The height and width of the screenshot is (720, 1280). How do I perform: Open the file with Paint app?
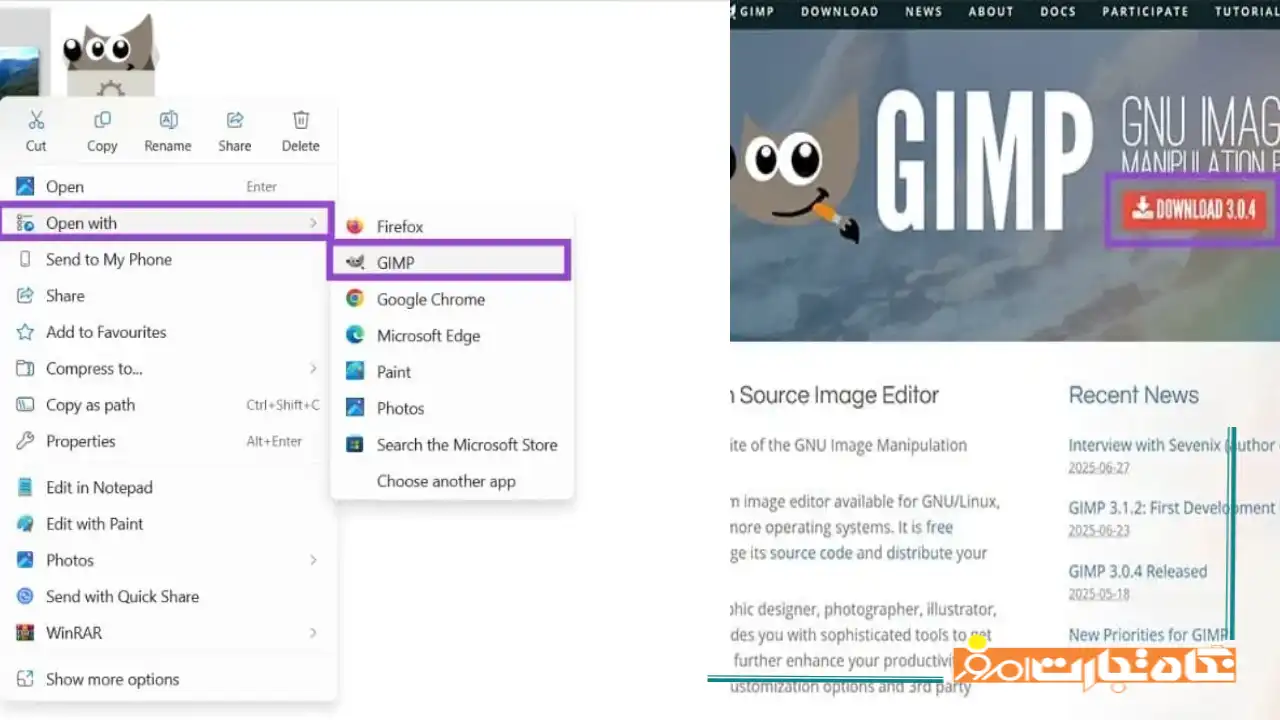(x=393, y=372)
